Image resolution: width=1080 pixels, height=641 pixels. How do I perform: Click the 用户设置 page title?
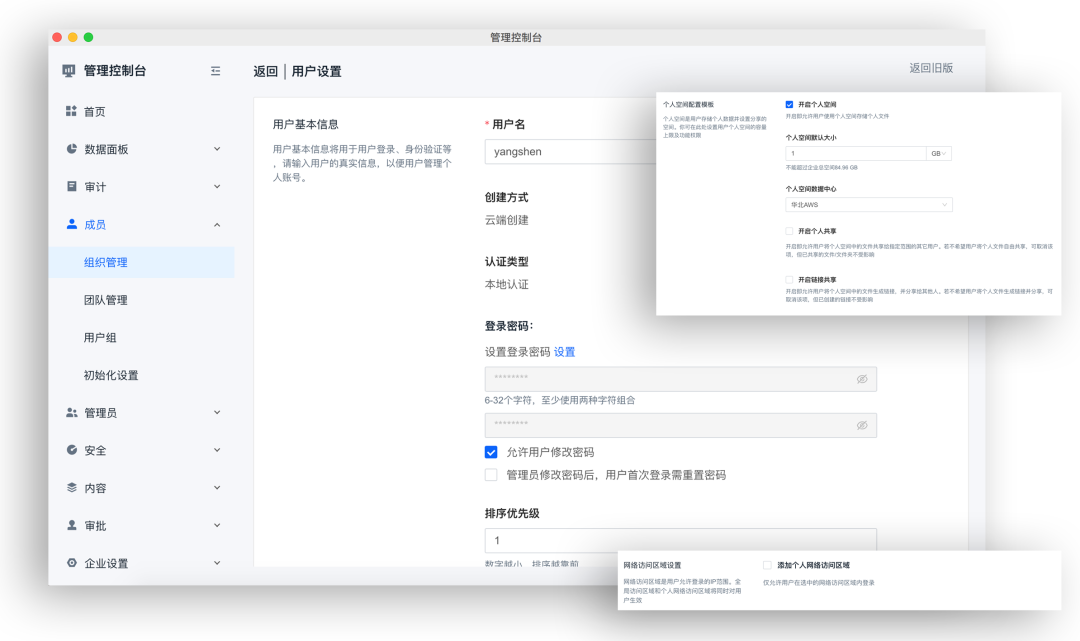click(x=316, y=72)
